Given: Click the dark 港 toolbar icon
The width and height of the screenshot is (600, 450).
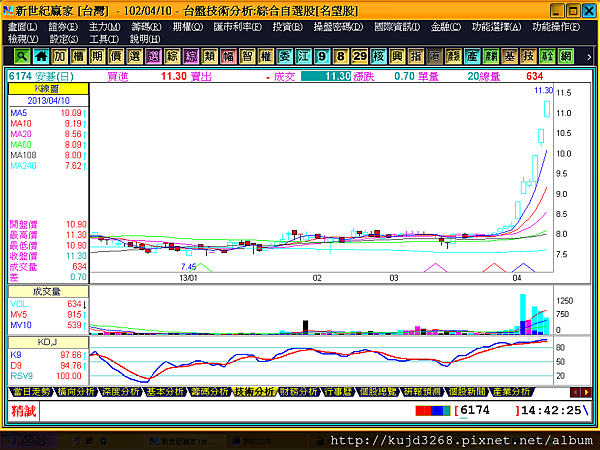Looking at the screenshot, I should click(434, 57).
